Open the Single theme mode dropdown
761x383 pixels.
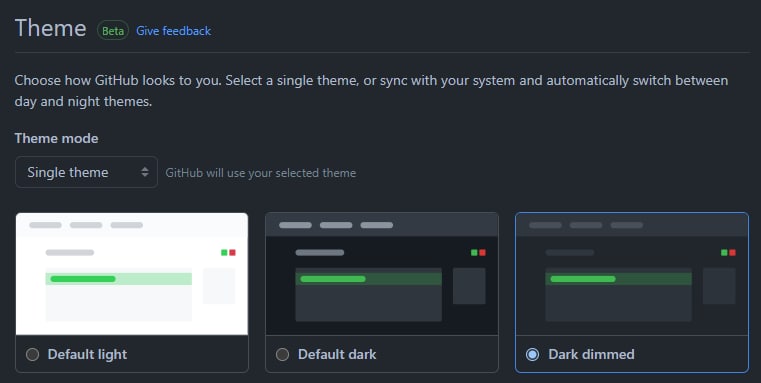click(x=86, y=172)
